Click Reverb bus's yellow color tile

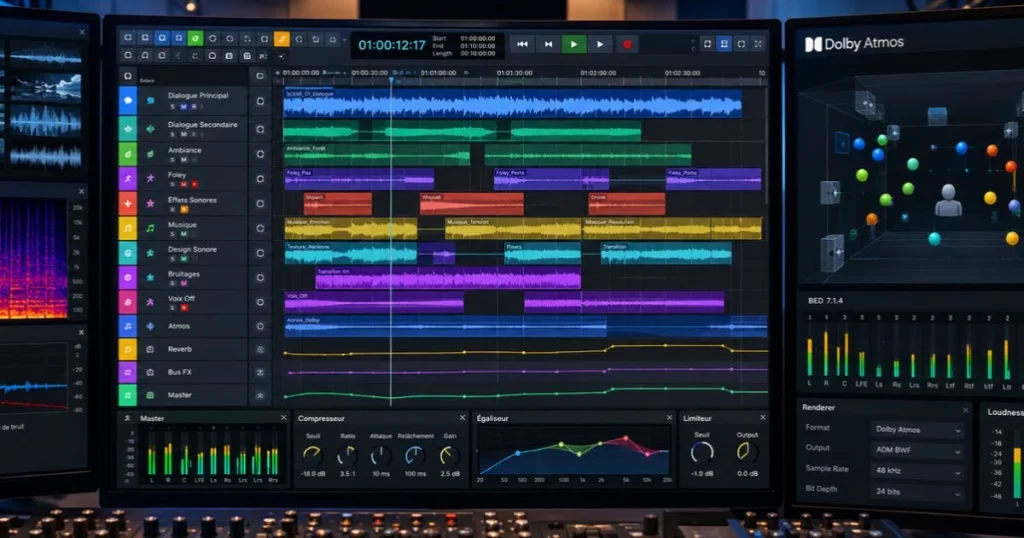tap(128, 349)
